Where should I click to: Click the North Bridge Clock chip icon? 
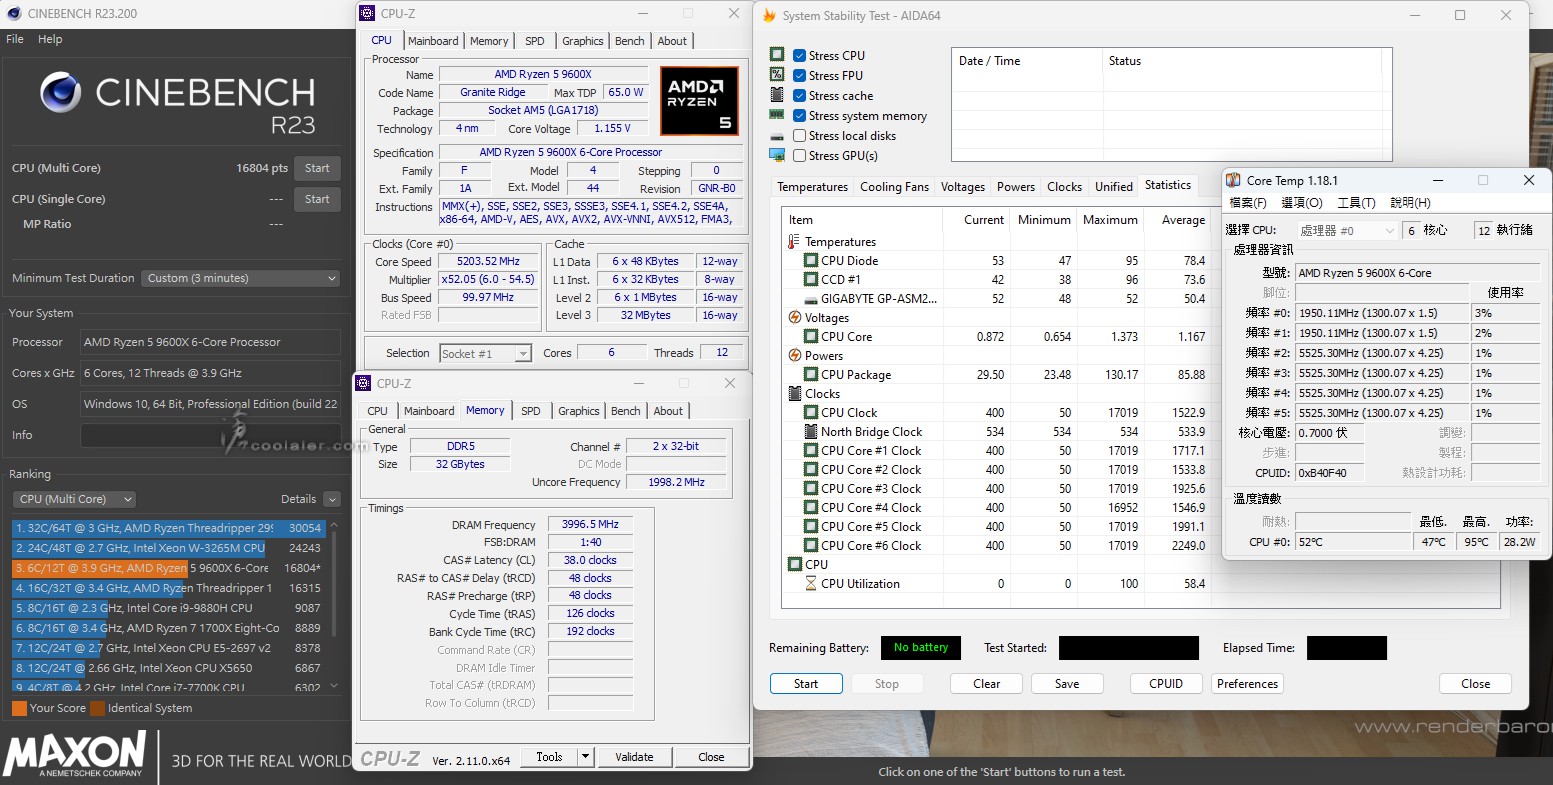coord(811,432)
